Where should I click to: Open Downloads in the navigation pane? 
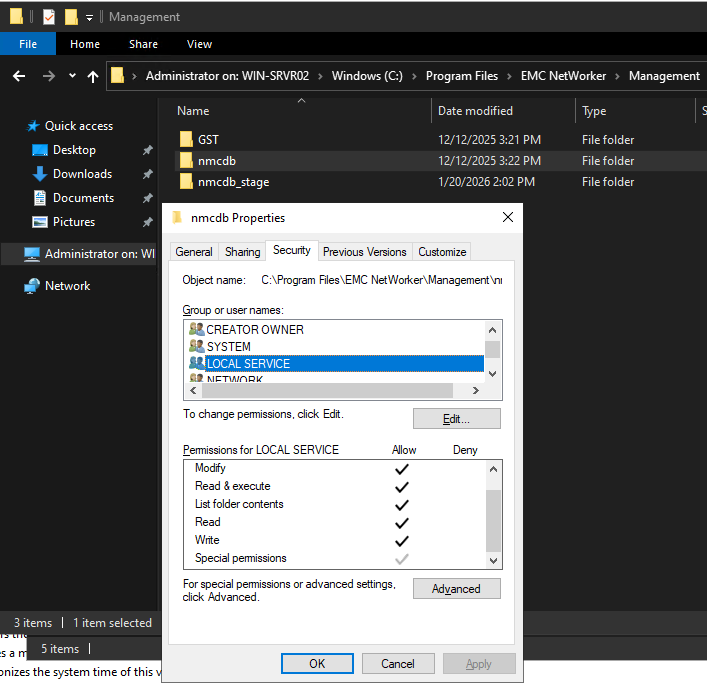tap(83, 174)
